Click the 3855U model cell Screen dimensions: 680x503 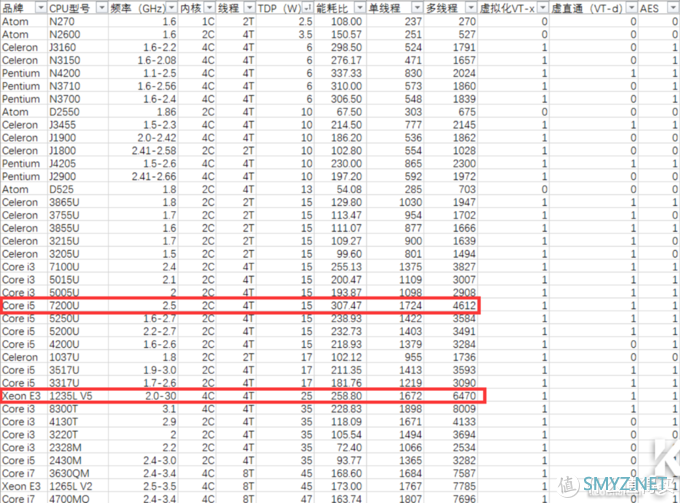78,228
